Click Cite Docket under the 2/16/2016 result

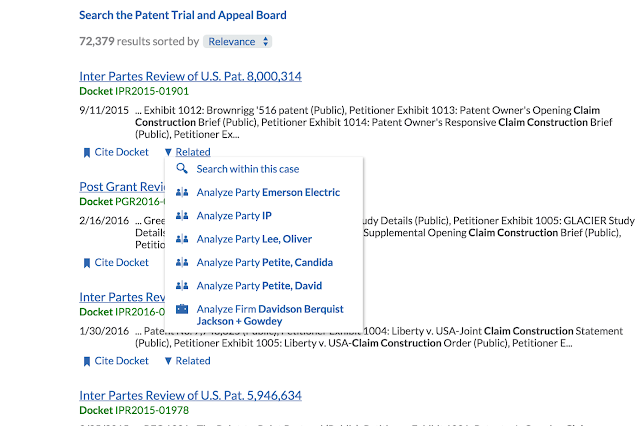click(116, 262)
